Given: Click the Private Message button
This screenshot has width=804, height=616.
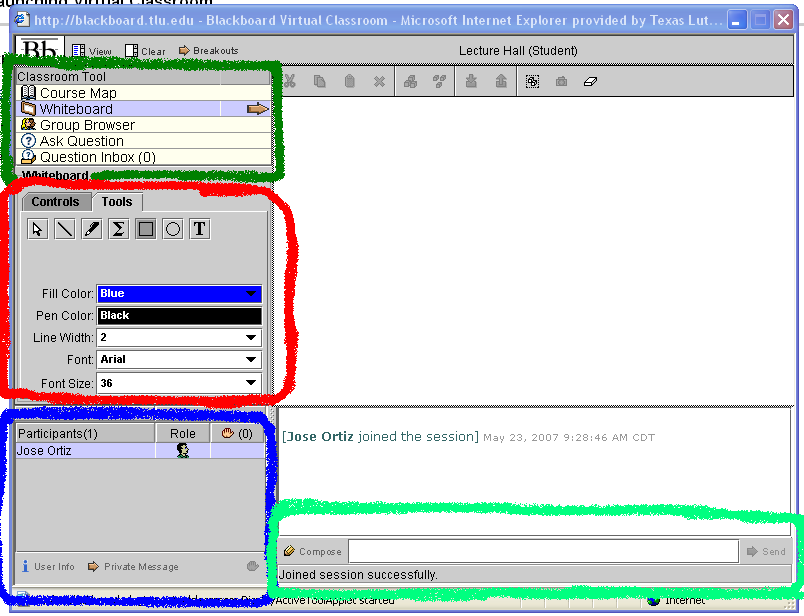Looking at the screenshot, I should 133,566.
